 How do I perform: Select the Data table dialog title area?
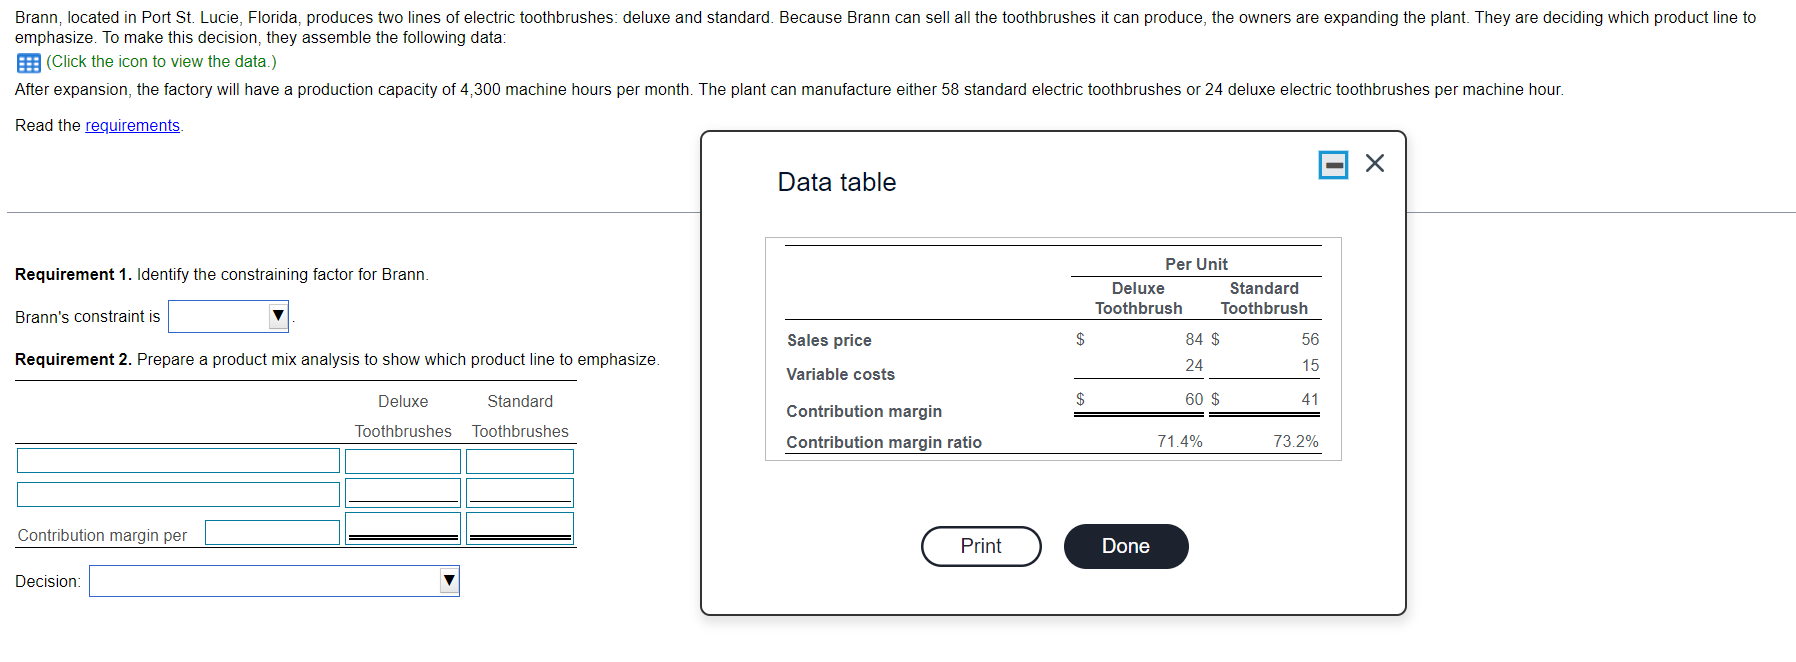tap(836, 181)
